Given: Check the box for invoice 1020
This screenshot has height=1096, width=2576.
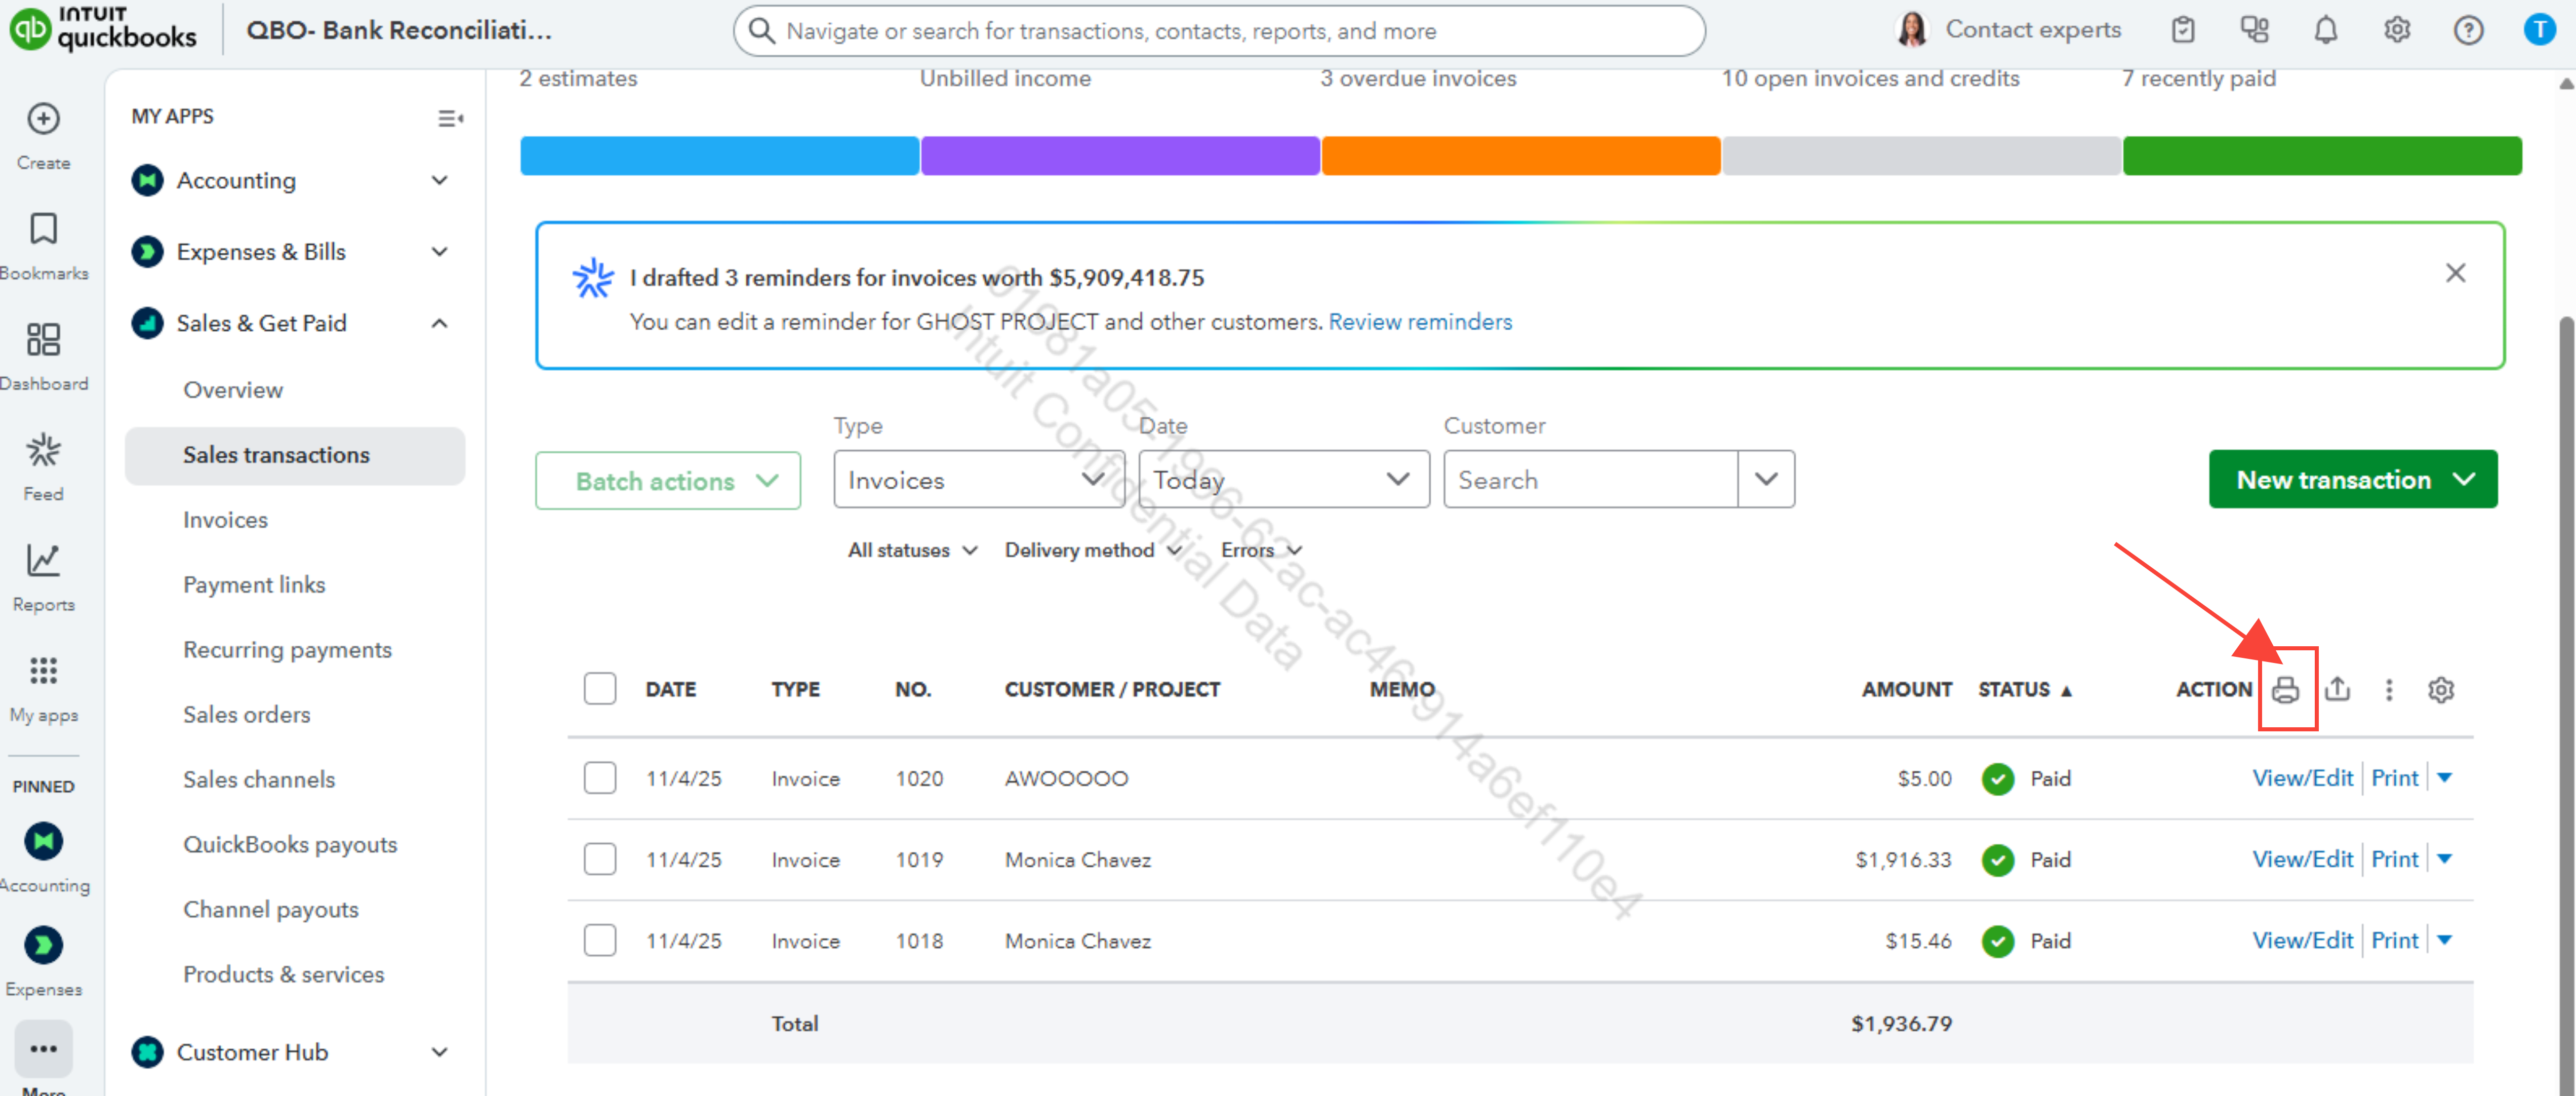Looking at the screenshot, I should coord(599,778).
